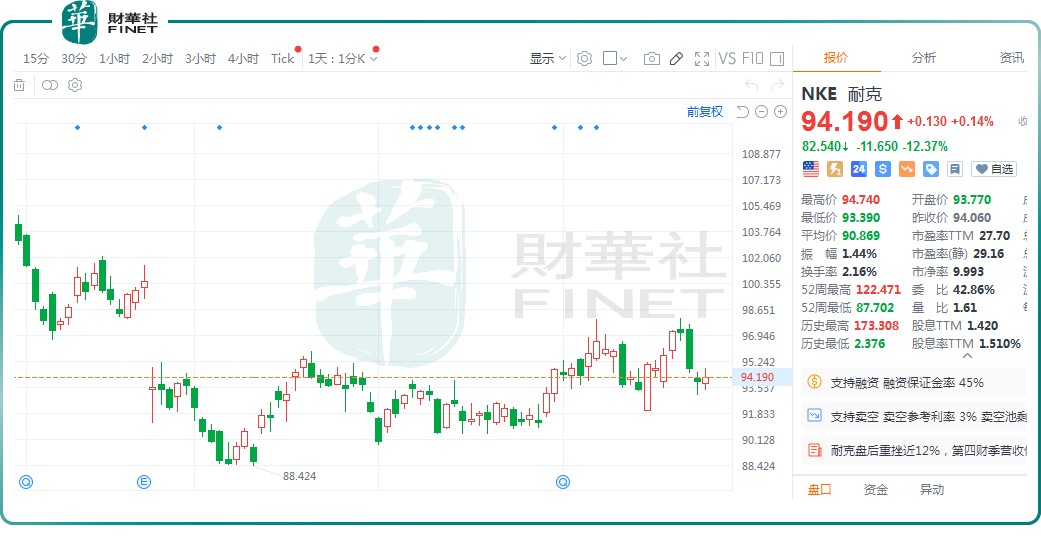
Task: Add NKE to watchlist with 自选
Action: coord(994,169)
